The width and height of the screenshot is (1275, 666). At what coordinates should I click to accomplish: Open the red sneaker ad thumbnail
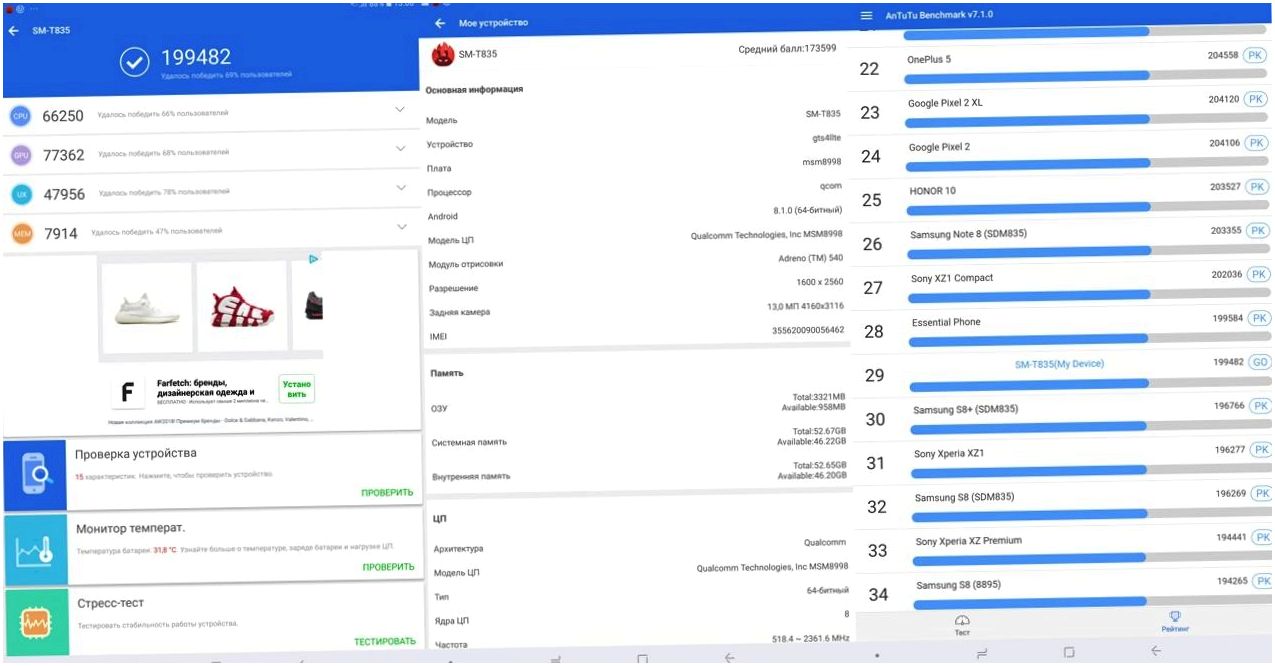click(242, 306)
